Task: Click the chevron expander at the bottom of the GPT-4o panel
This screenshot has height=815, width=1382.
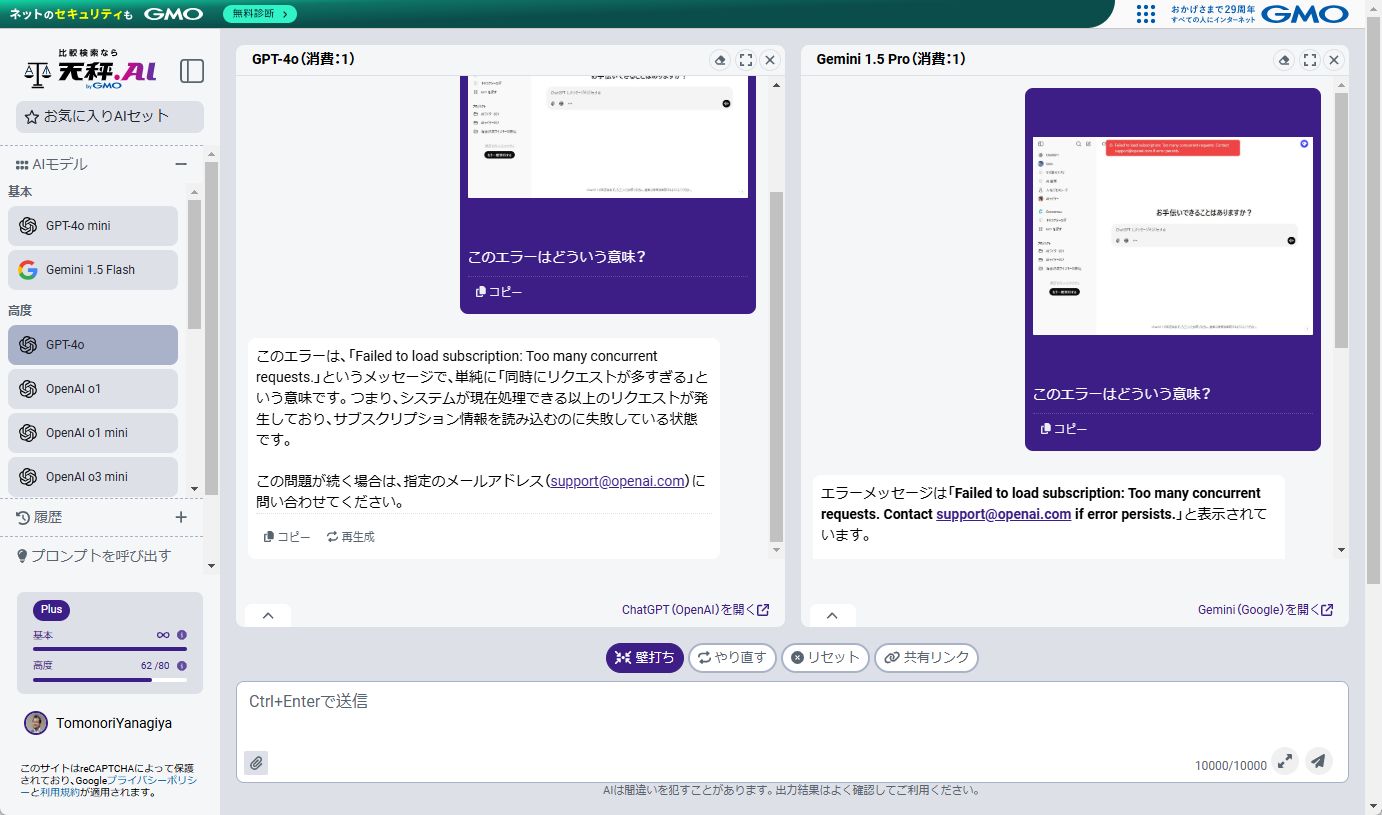Action: [267, 614]
